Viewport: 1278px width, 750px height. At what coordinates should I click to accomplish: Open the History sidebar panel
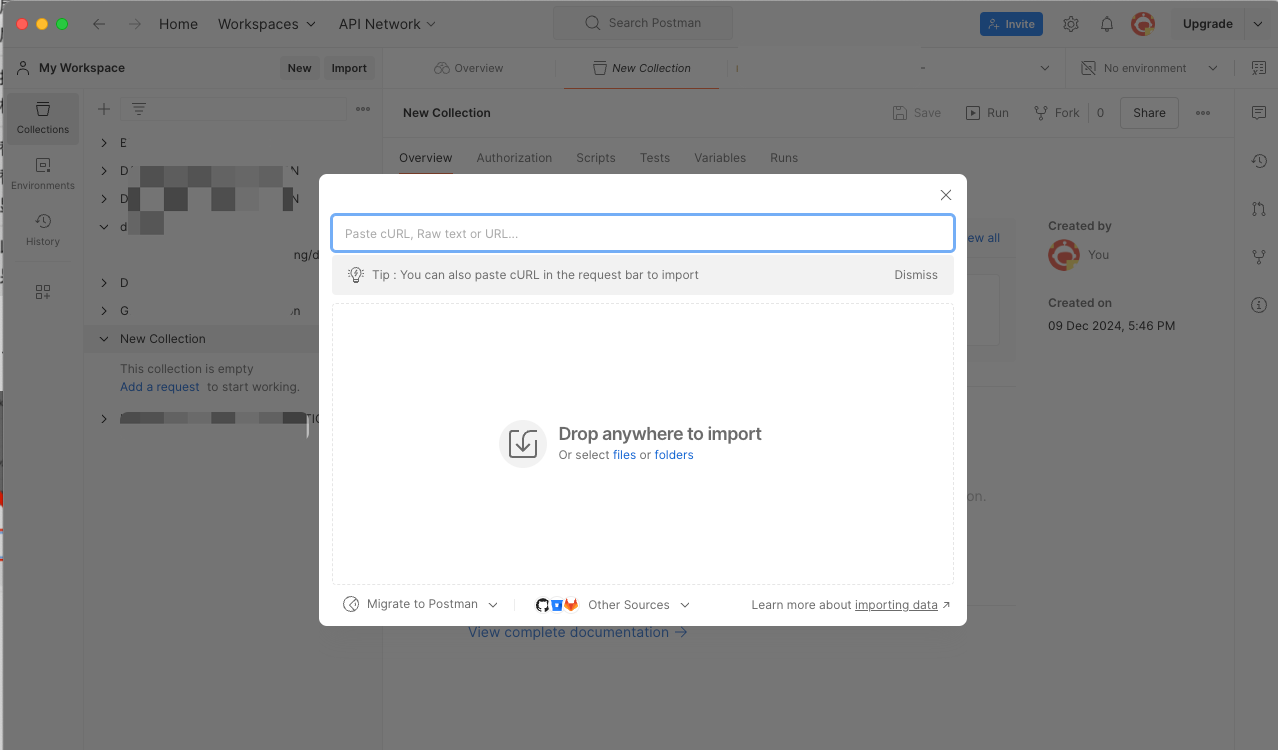pos(43,230)
